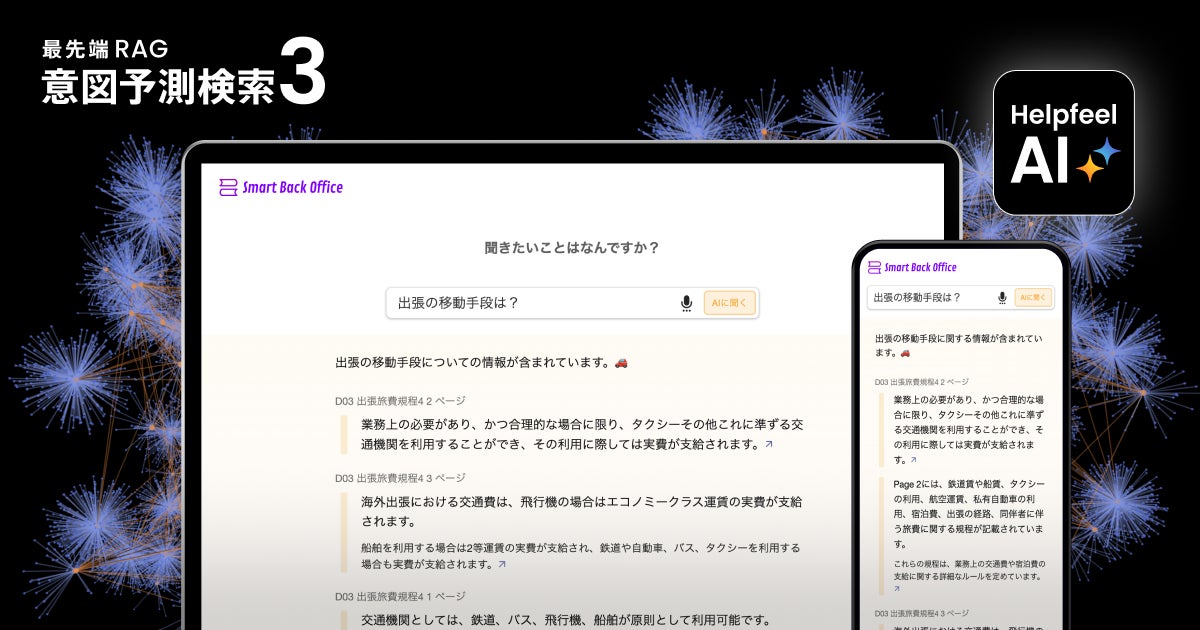
Task: Tap the phone quote starting 'Page 2には、鉄道賃や船賃'
Action: click(x=969, y=513)
